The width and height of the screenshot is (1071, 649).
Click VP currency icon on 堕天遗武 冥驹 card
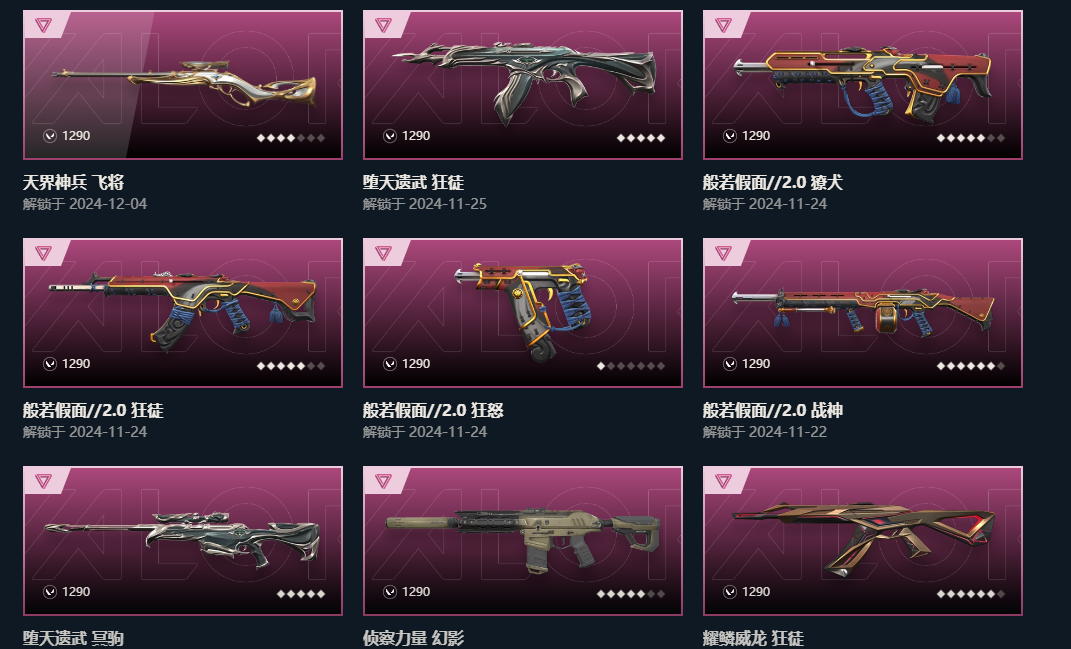(50, 592)
